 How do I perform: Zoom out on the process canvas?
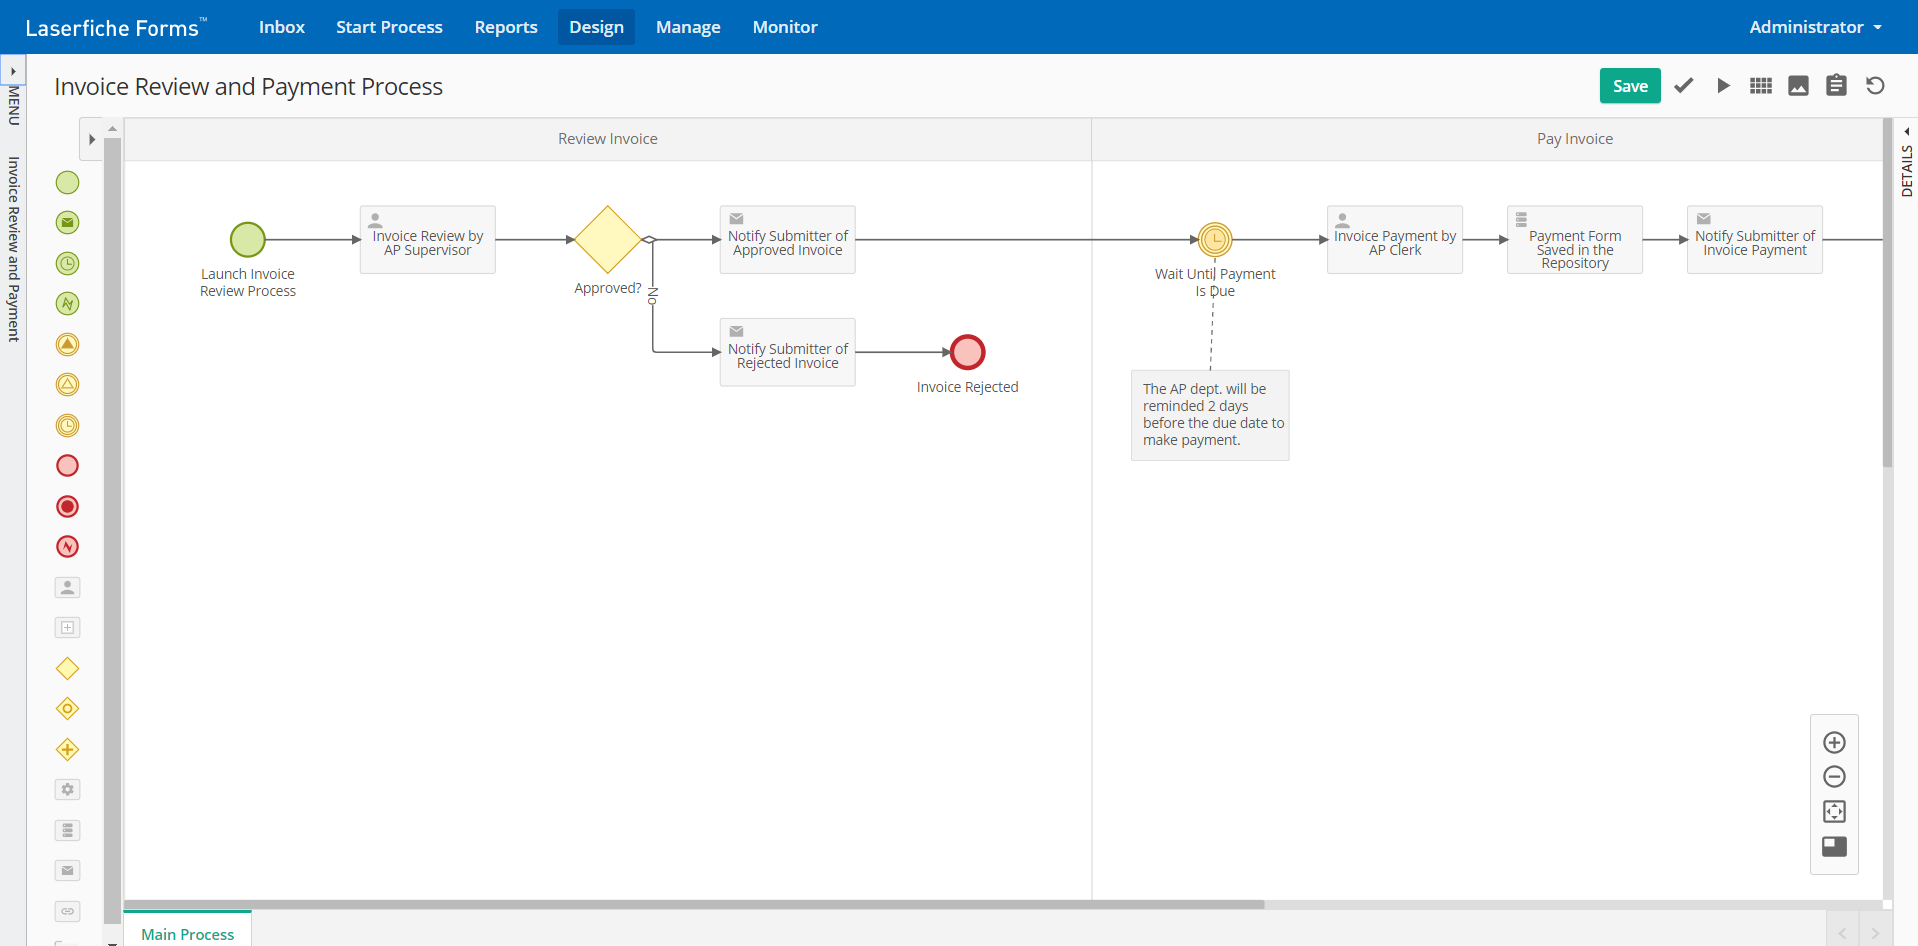click(x=1834, y=777)
